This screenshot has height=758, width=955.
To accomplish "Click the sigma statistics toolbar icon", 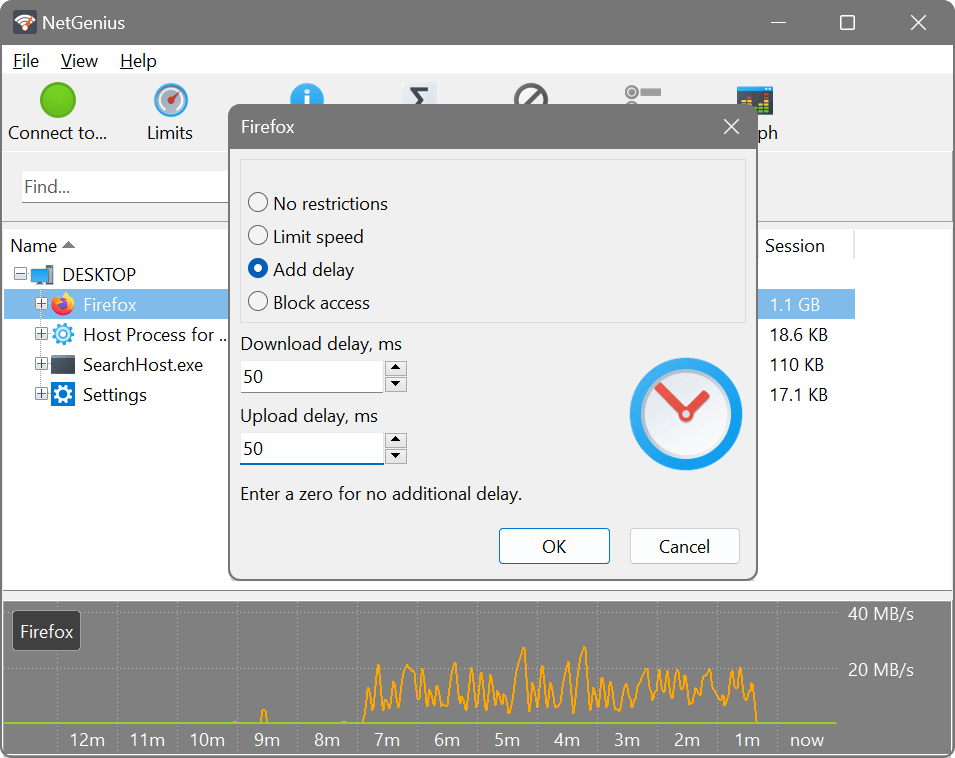I will click(419, 94).
